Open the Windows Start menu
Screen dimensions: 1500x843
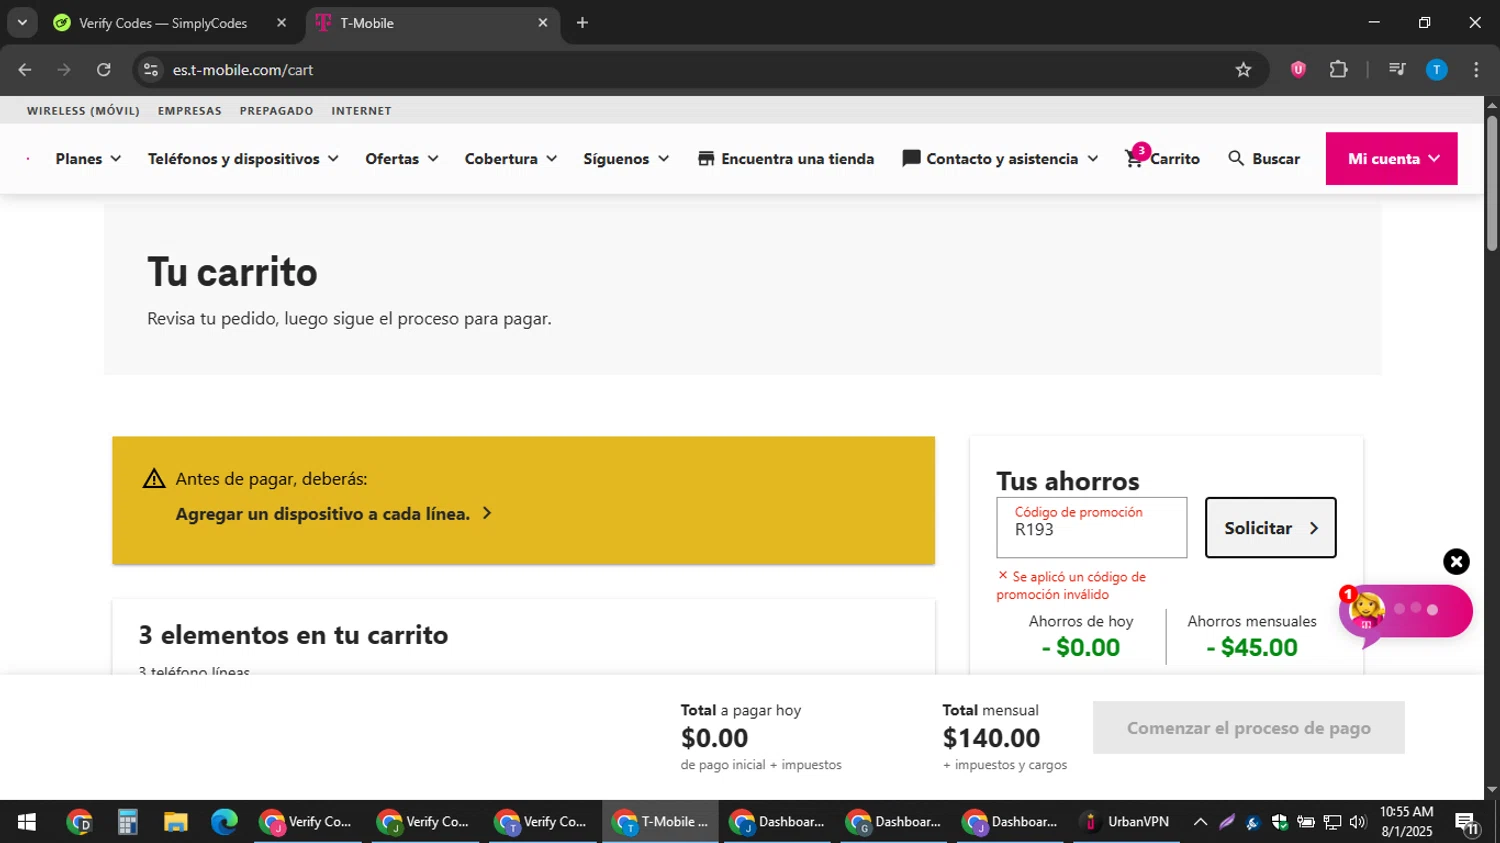coord(27,822)
